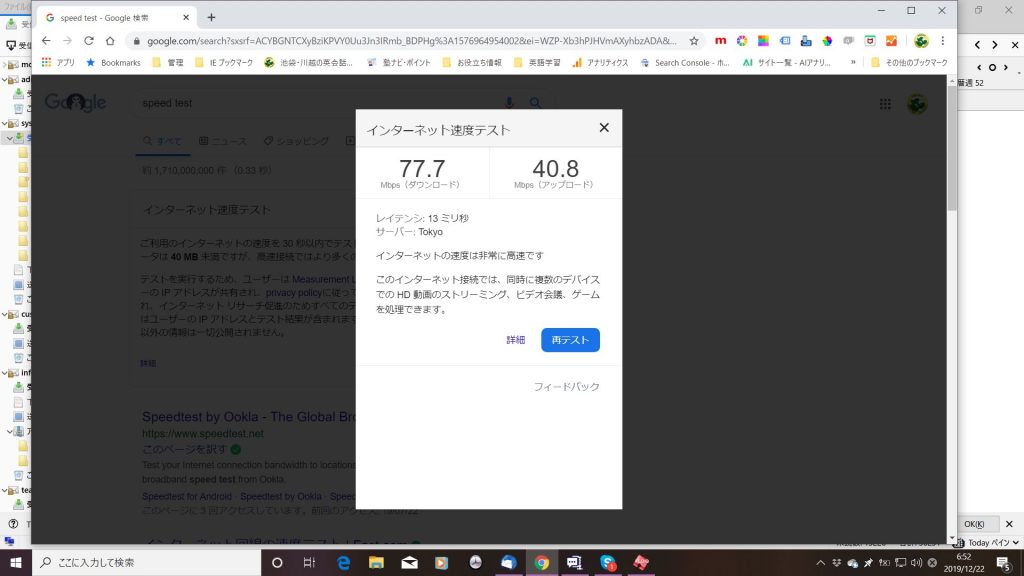Go to the browser home page icon
Screen dimensions: 1024x576
tap(111, 41)
